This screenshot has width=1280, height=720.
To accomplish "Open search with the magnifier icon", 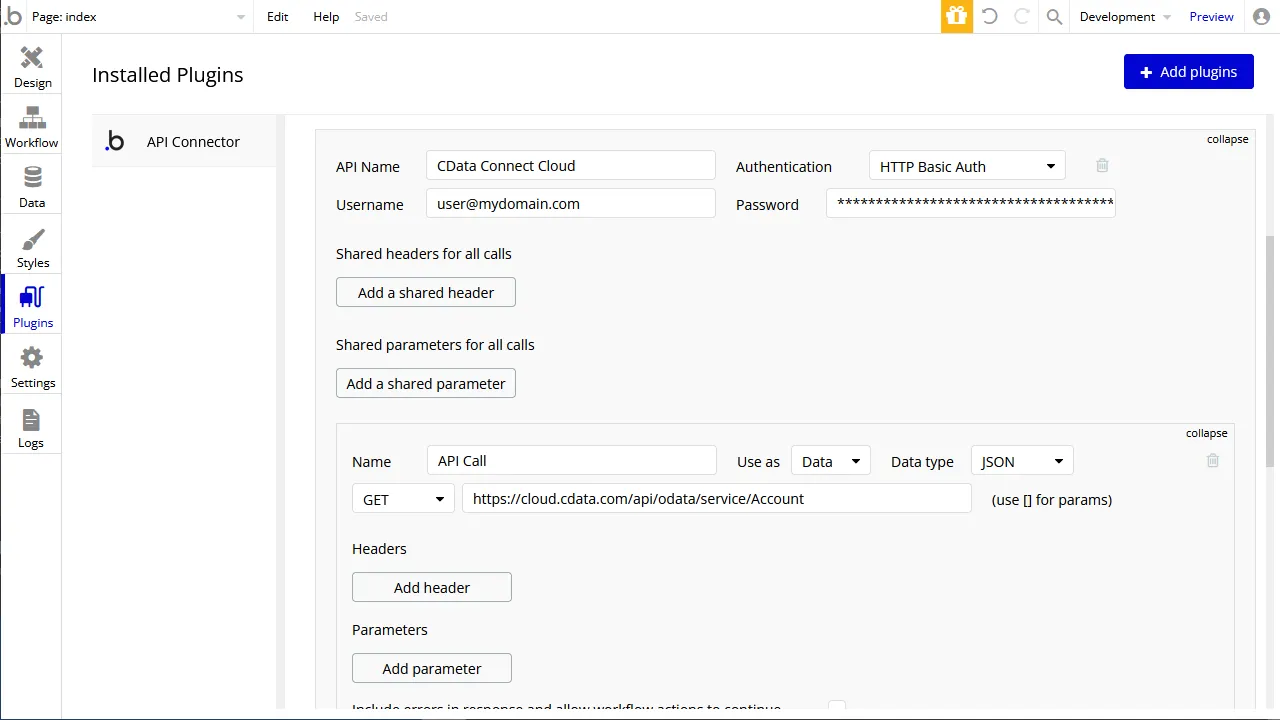I will pyautogui.click(x=1053, y=16).
